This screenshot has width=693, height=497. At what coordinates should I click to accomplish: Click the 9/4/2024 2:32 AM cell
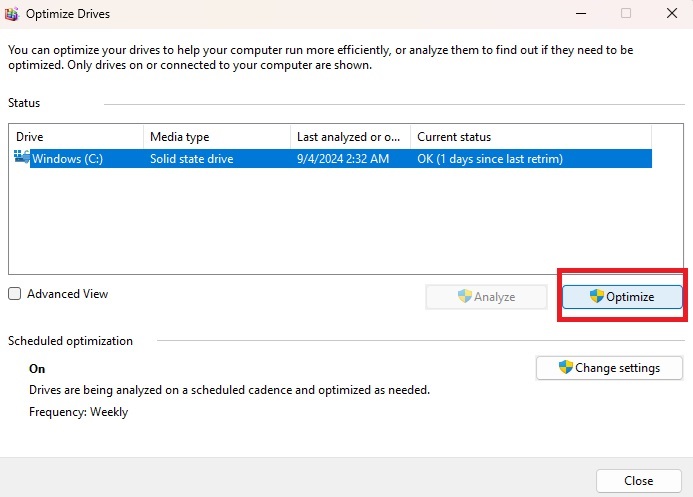click(343, 159)
